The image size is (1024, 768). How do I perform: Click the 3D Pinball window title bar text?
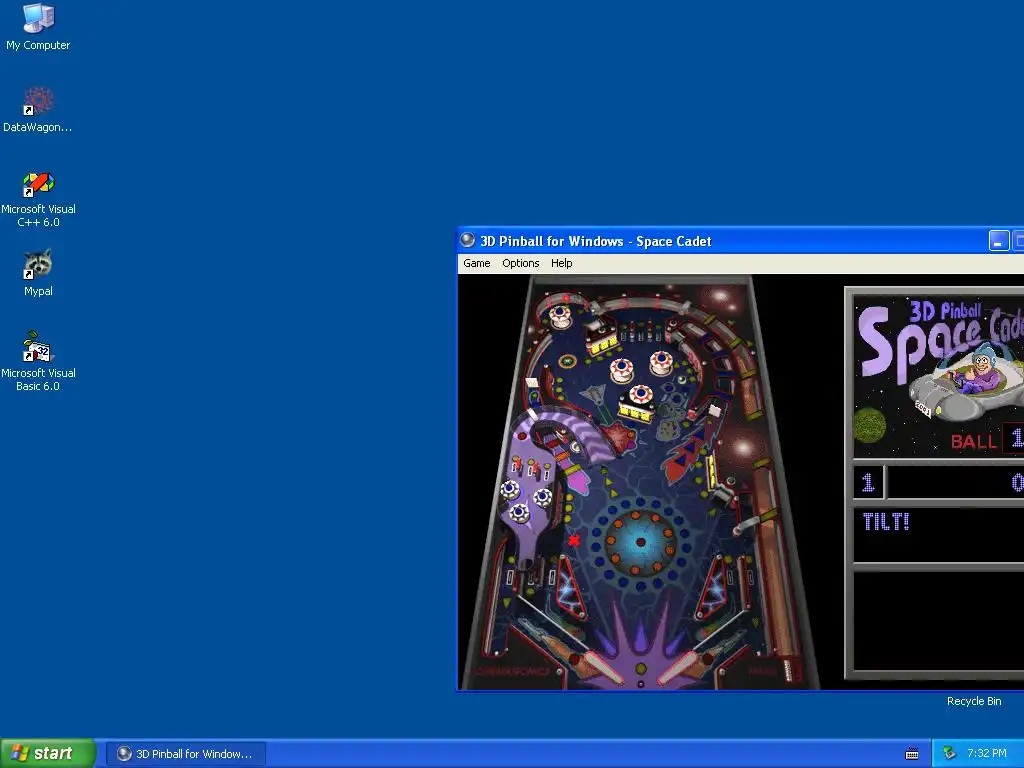pyautogui.click(x=596, y=241)
